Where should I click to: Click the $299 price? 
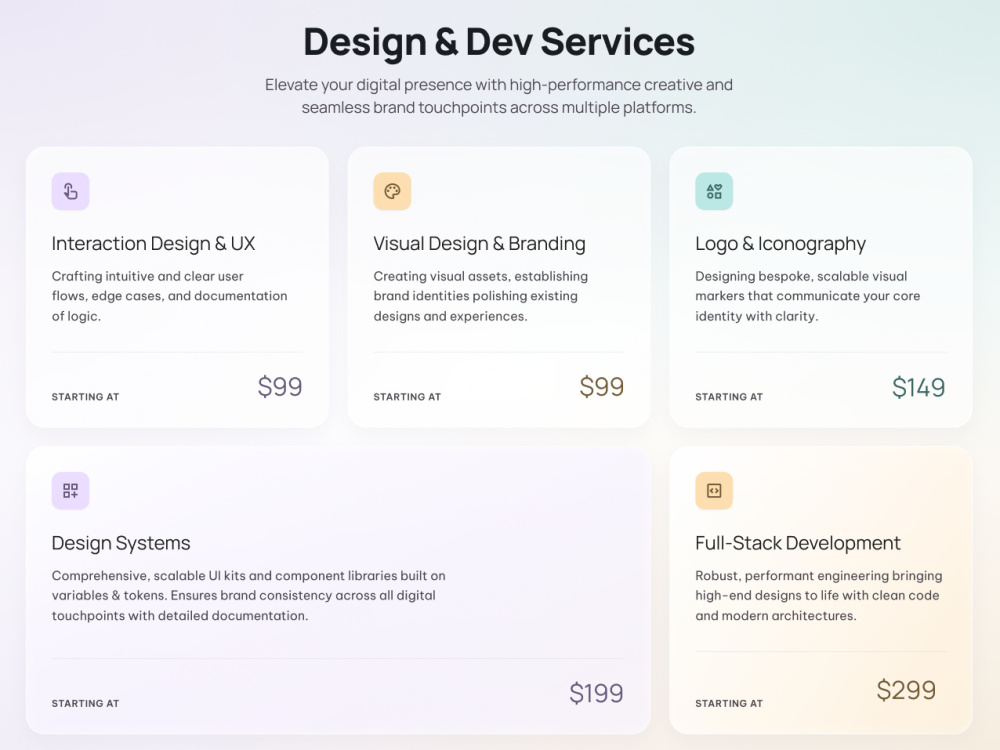906,690
